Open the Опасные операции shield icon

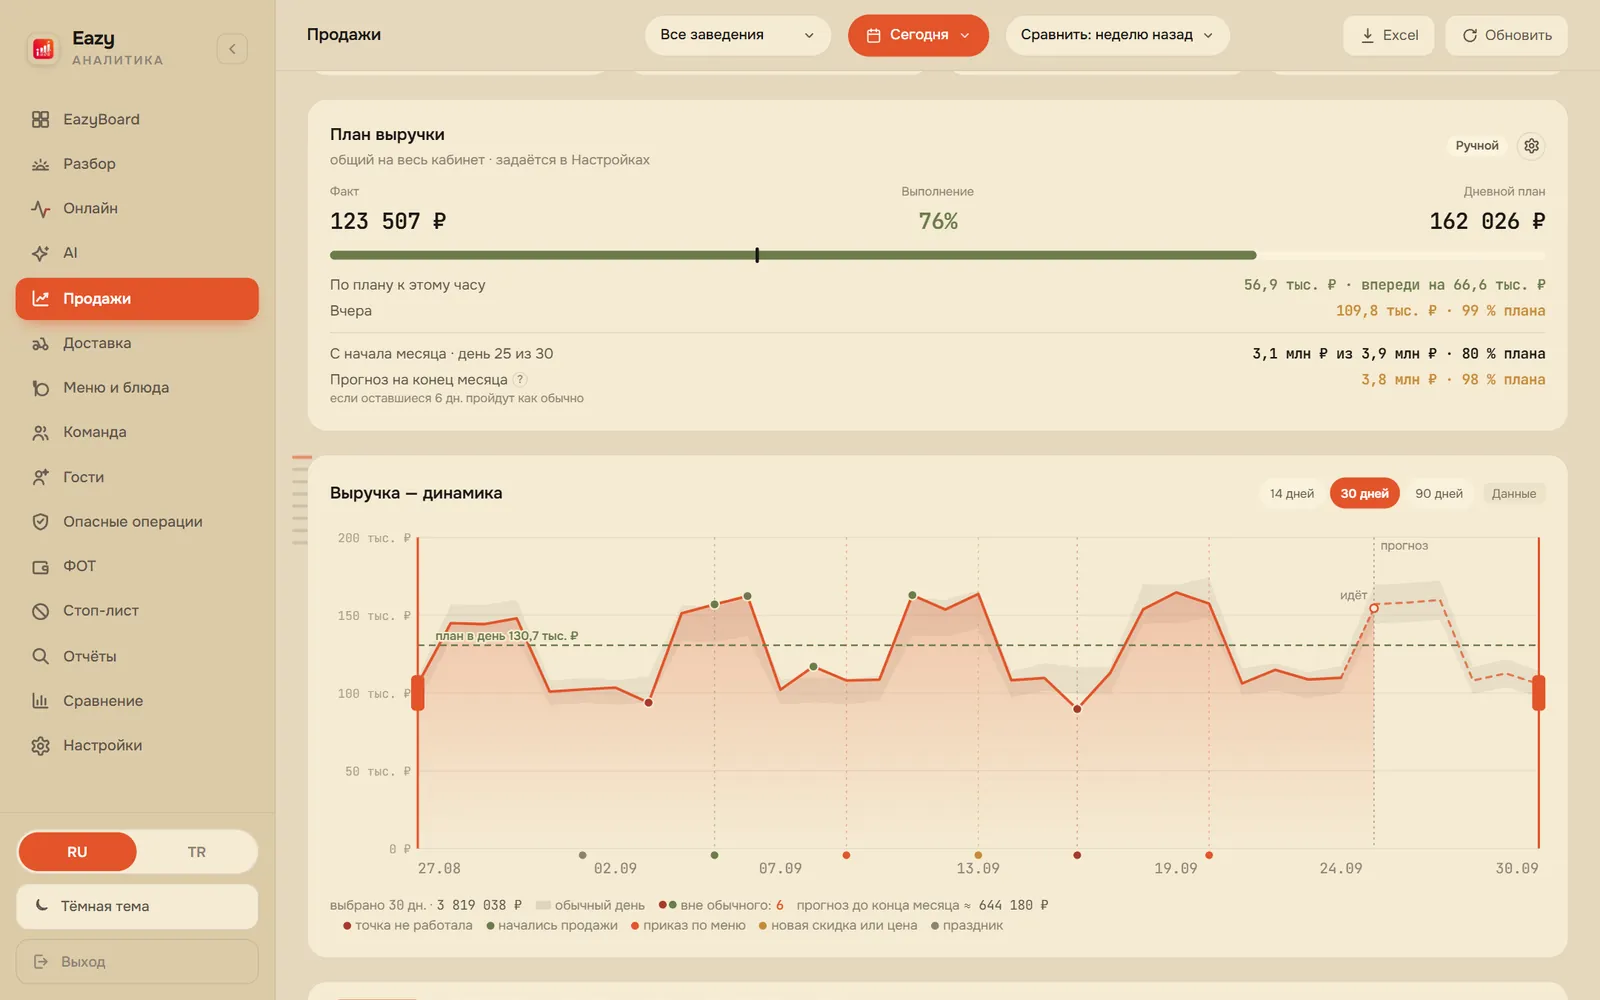click(x=40, y=522)
